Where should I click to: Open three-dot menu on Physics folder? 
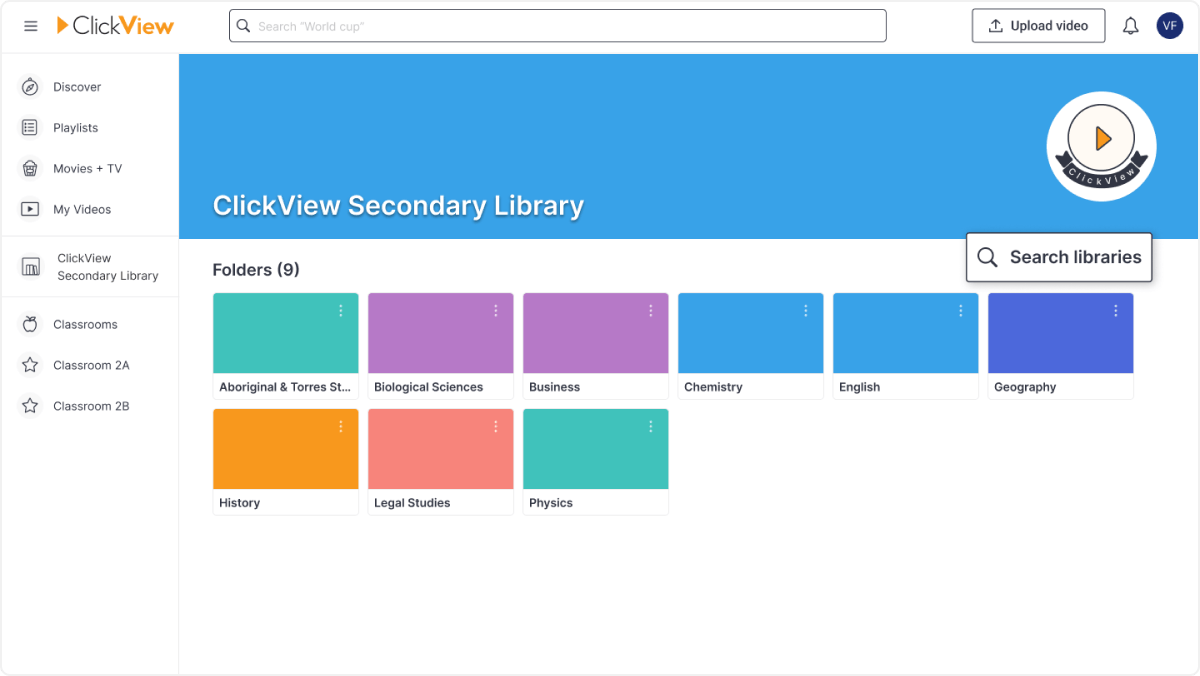point(650,427)
